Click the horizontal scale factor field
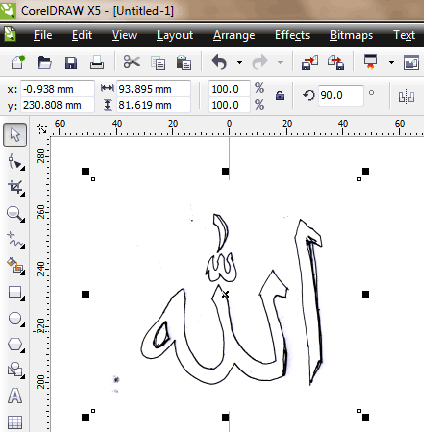Screen dimensions: 424x432 [x=229, y=89]
